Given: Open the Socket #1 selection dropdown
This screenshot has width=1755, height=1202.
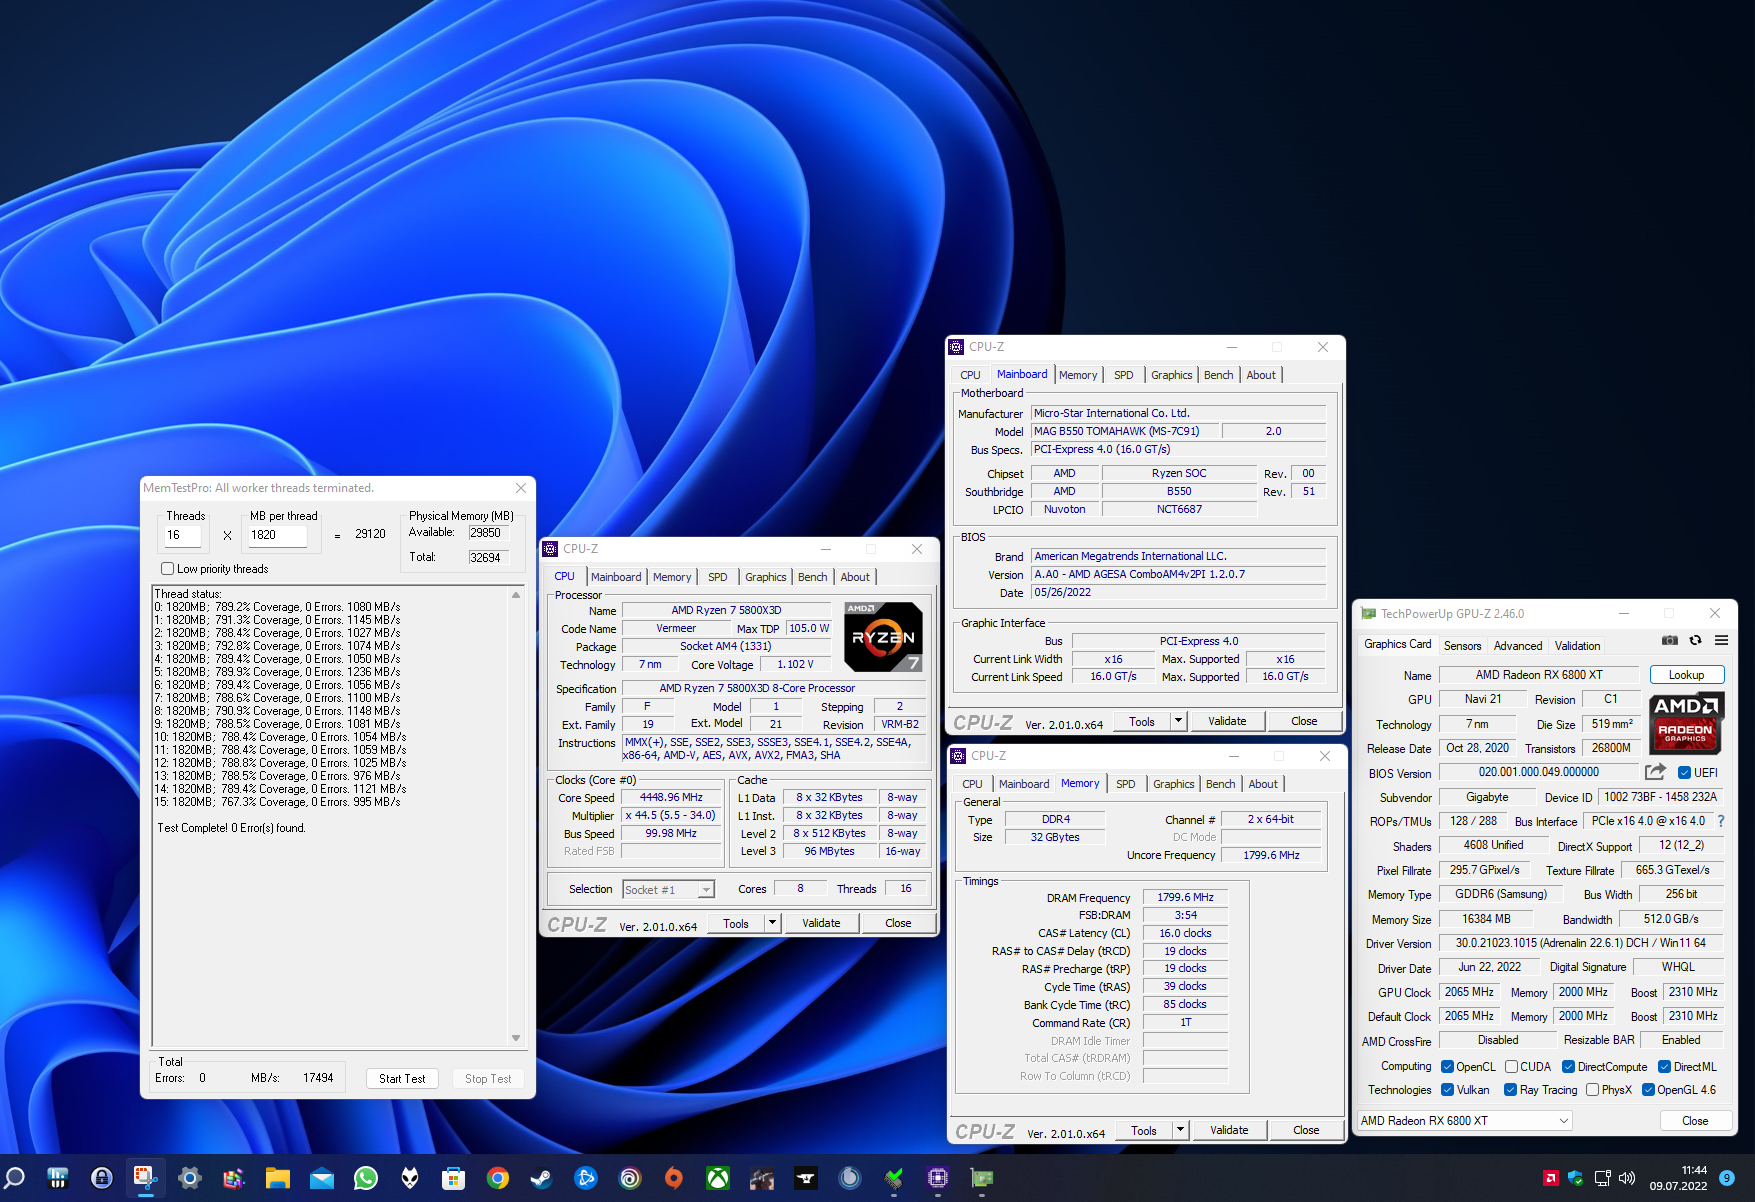Looking at the screenshot, I should (x=668, y=889).
